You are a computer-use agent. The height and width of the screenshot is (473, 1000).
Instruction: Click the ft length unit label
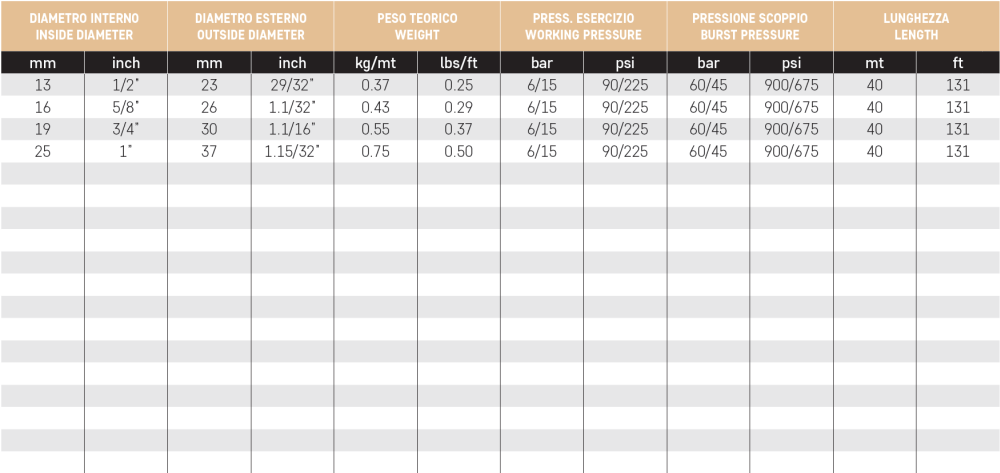958,62
